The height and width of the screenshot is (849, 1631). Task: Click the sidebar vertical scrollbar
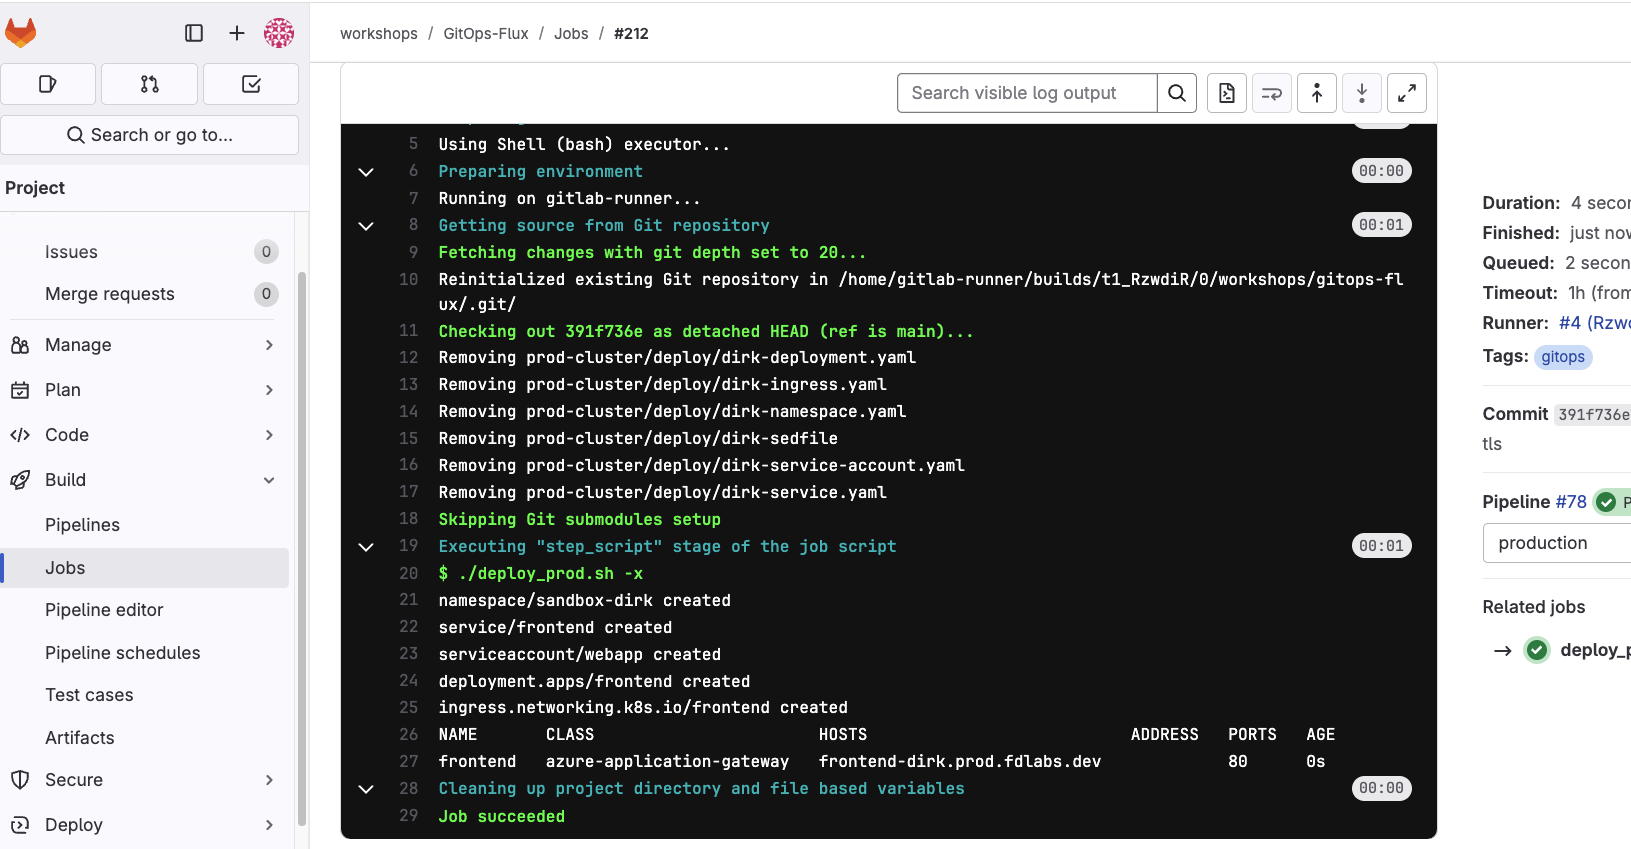point(302,548)
